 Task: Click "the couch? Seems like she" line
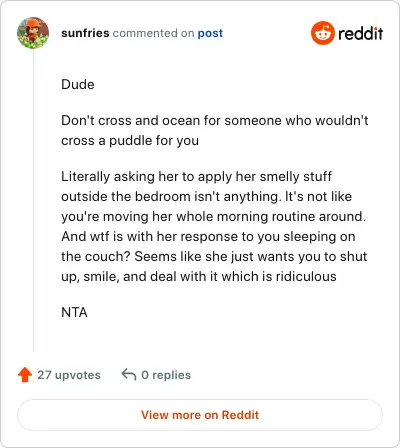point(214,256)
